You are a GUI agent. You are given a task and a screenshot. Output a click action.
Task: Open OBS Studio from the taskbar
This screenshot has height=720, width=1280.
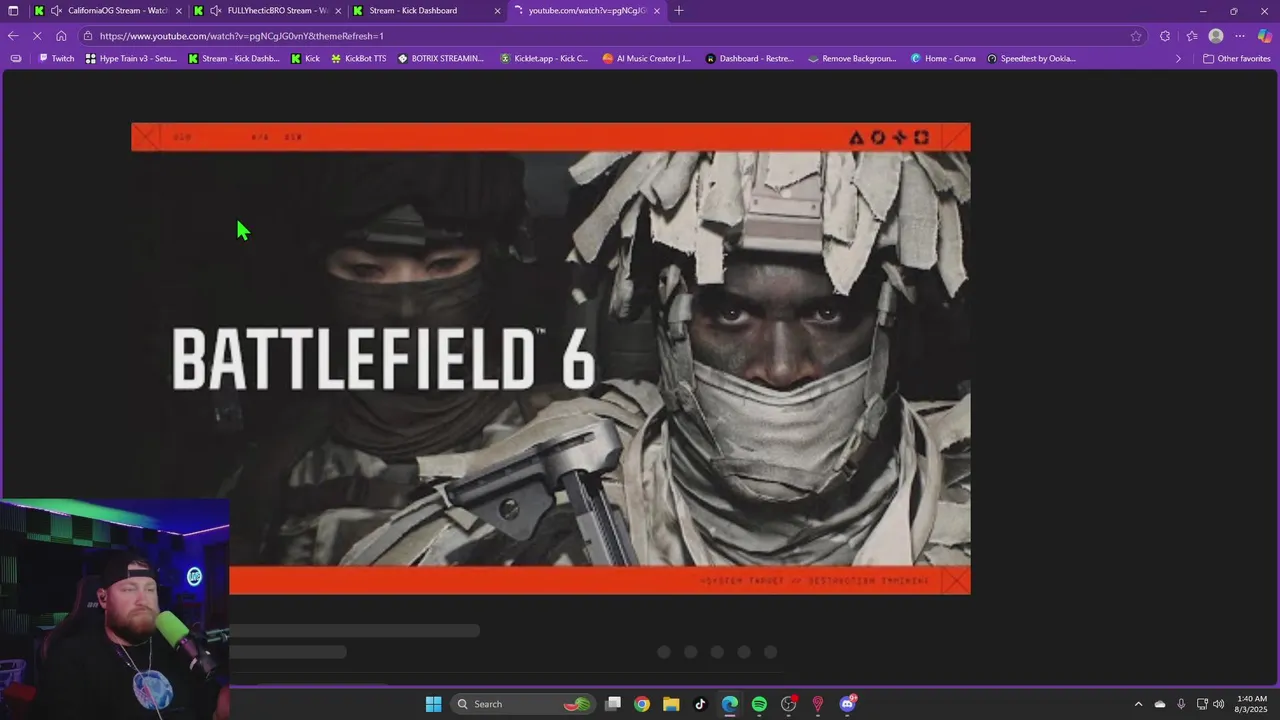(789, 704)
